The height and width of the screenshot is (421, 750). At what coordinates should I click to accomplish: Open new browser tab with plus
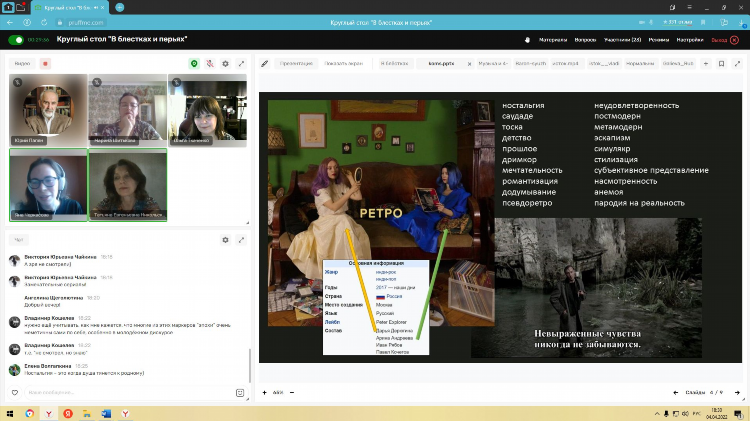click(120, 7)
